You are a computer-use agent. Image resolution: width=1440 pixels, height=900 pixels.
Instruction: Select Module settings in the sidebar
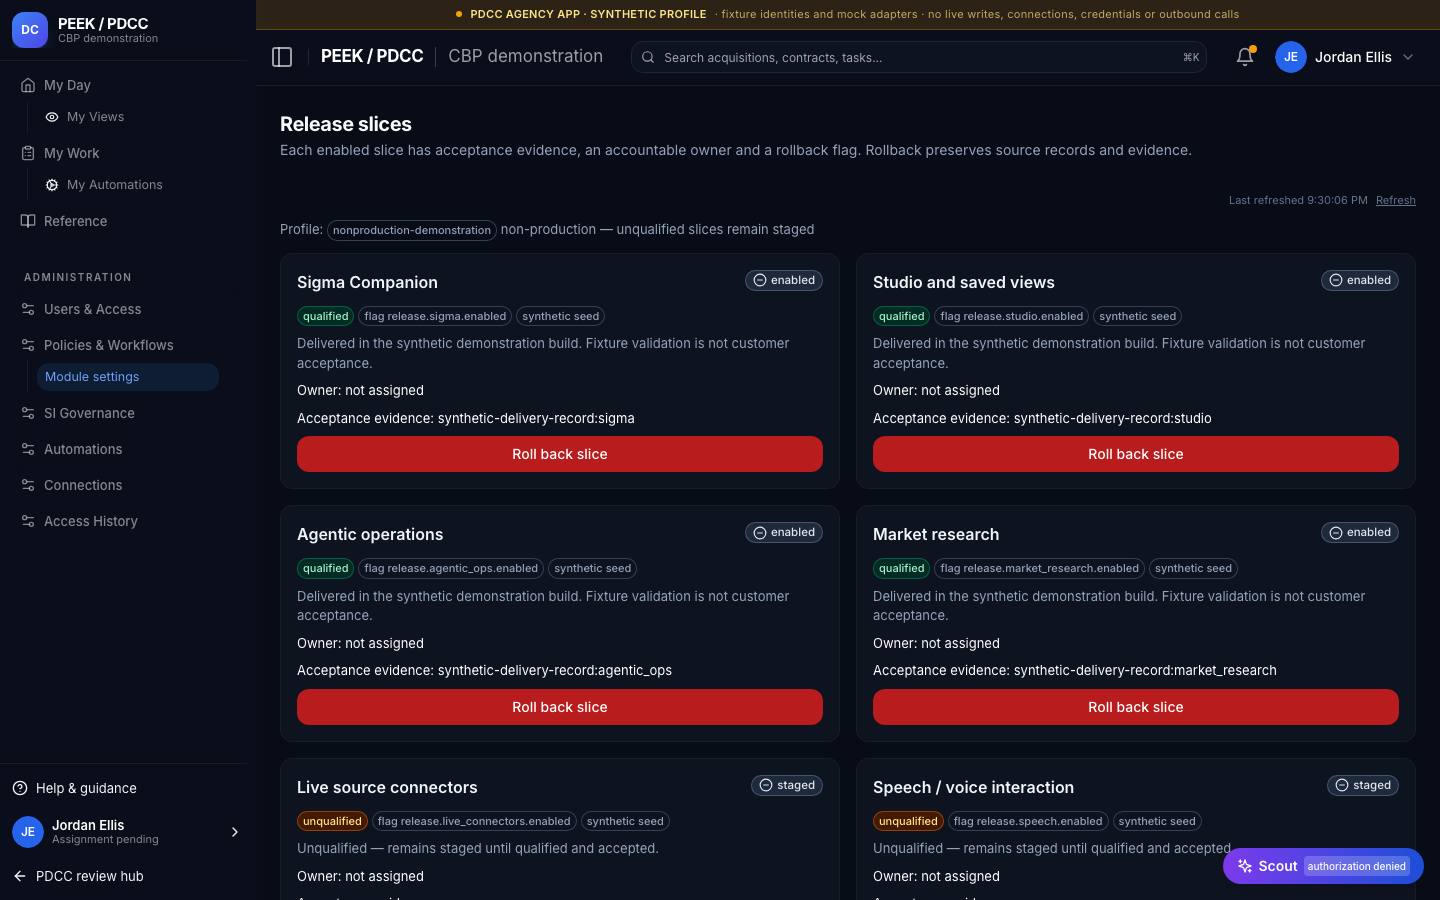pyautogui.click(x=127, y=377)
